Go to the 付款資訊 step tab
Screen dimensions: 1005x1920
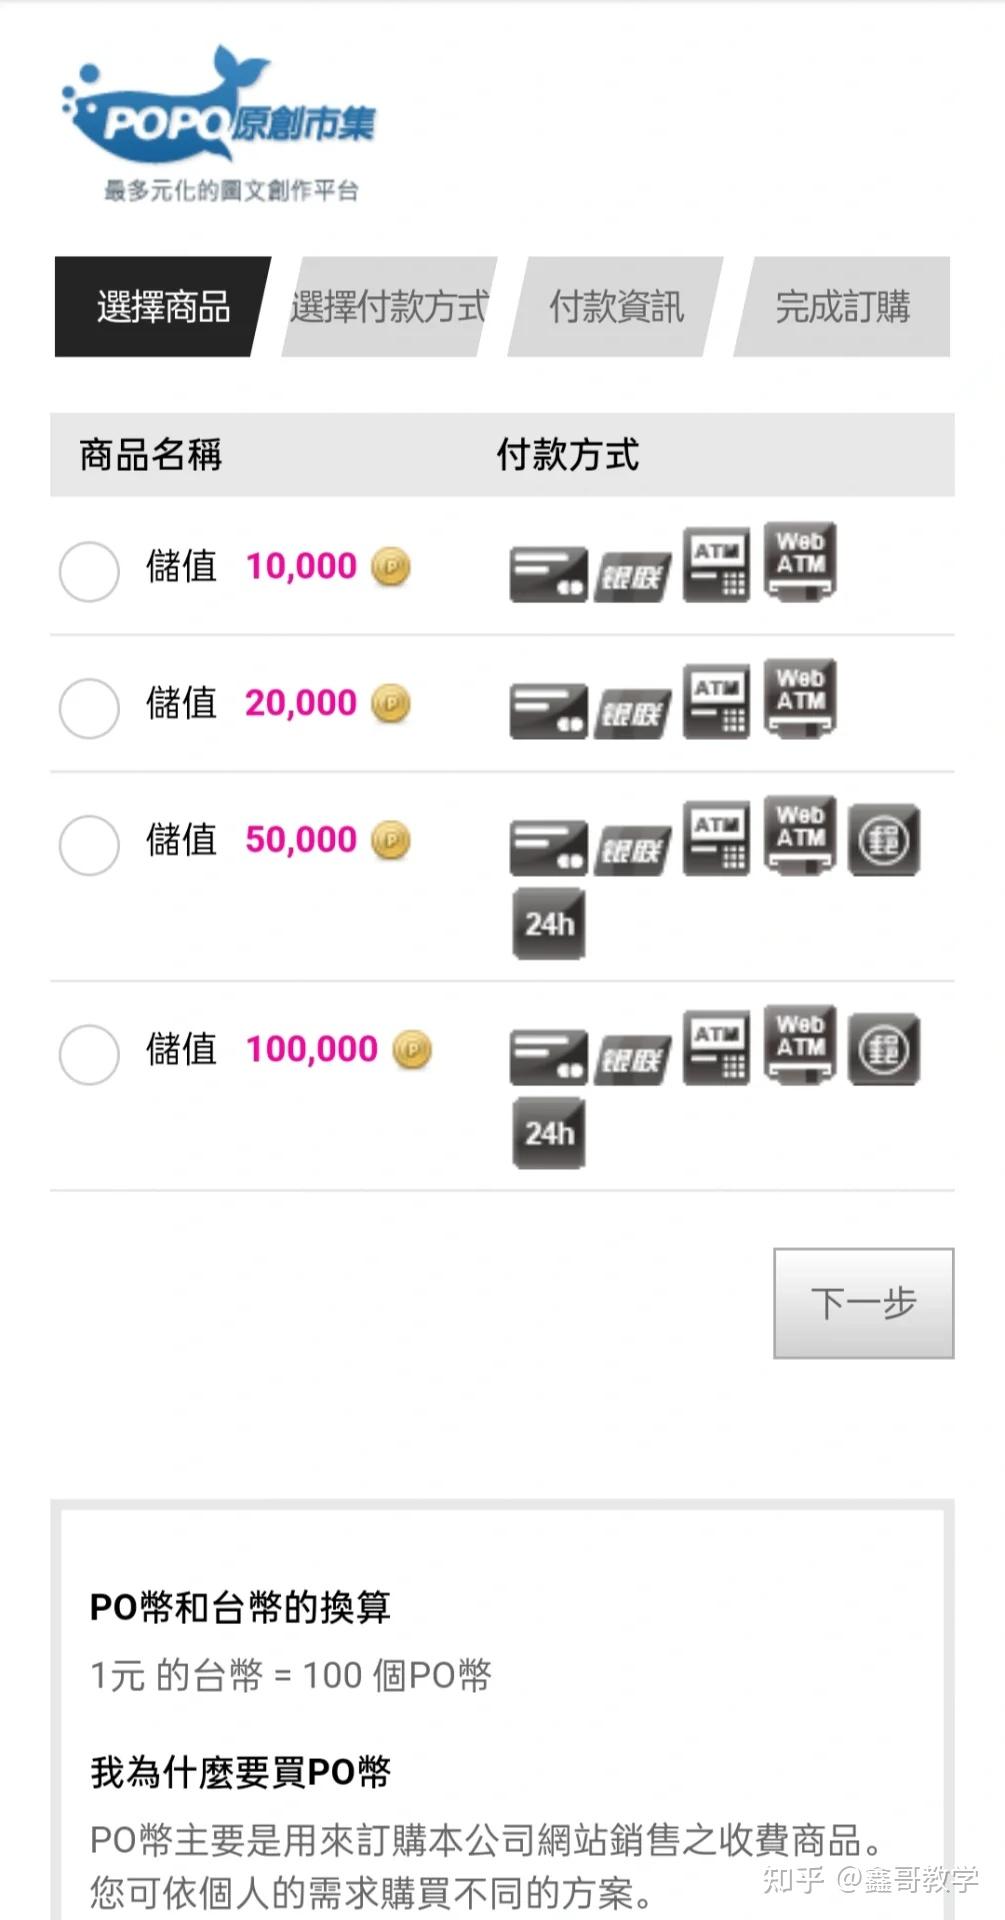pyautogui.click(x=615, y=307)
